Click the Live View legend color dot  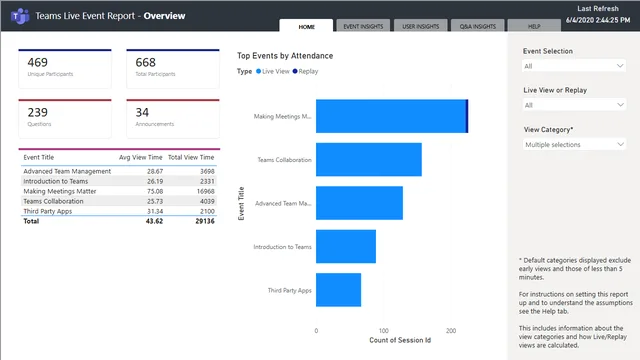pyautogui.click(x=258, y=71)
